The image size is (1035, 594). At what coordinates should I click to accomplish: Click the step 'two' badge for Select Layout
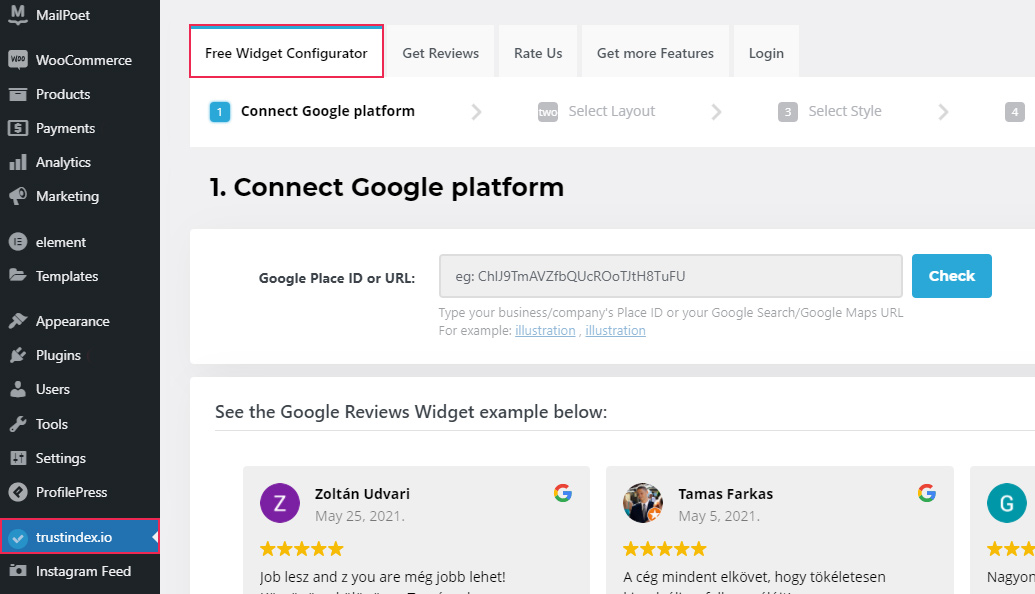pyautogui.click(x=548, y=112)
